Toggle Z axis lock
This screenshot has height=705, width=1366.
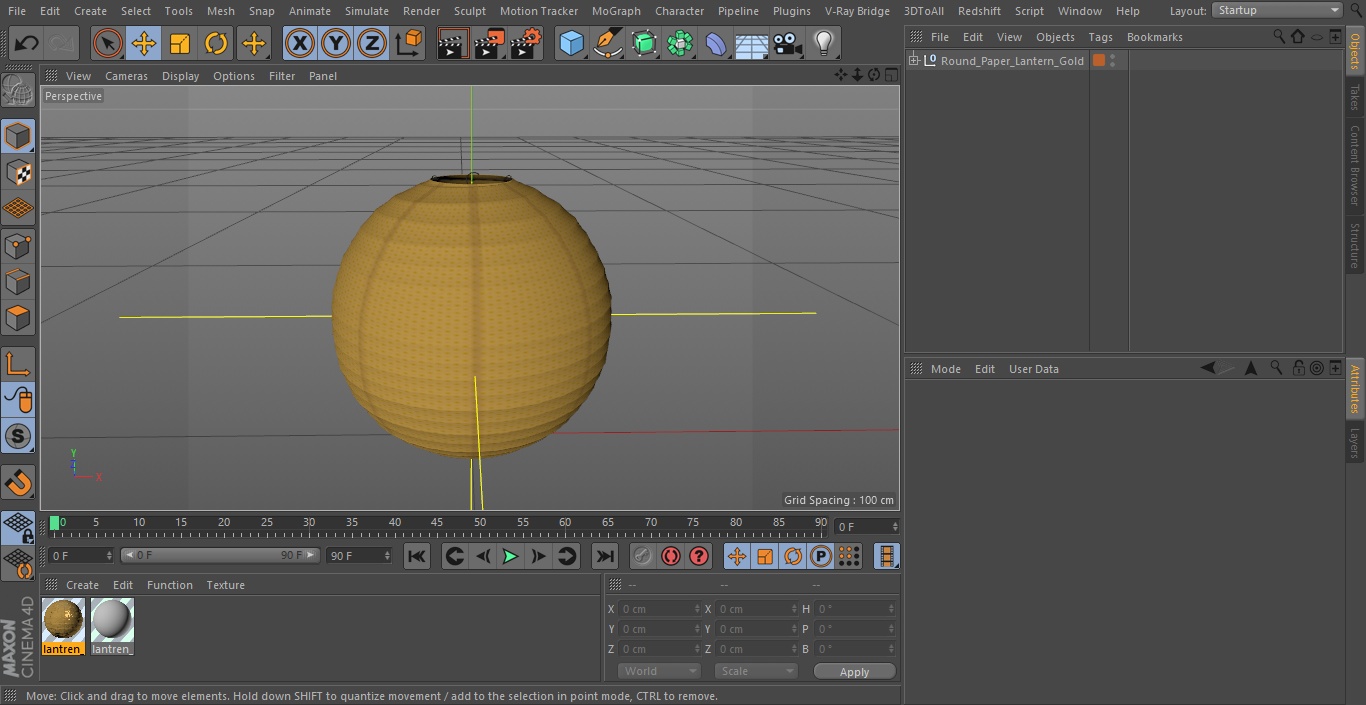tap(372, 44)
